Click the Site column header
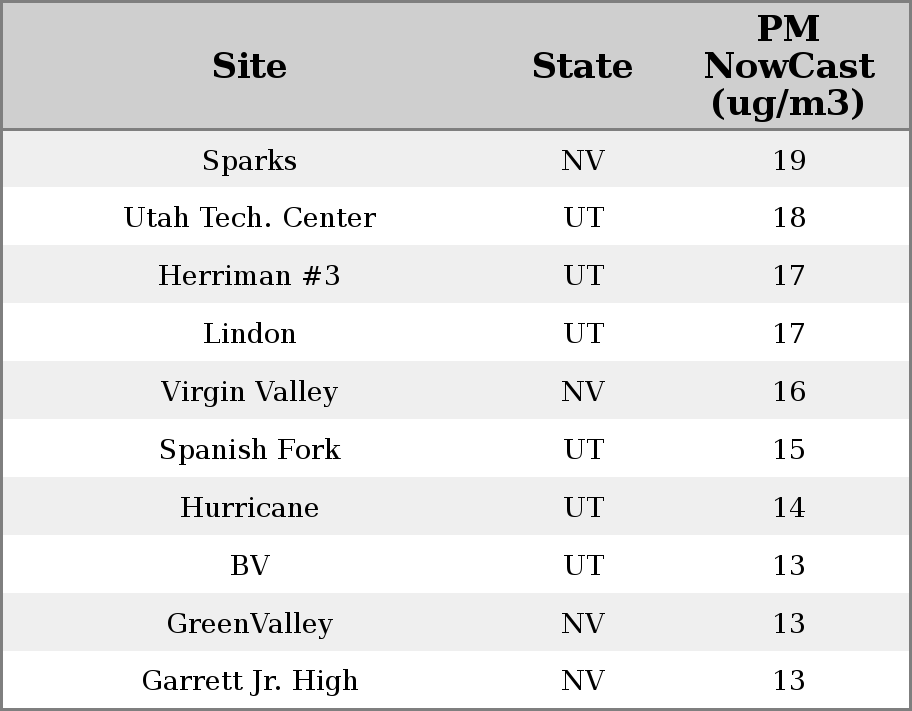The width and height of the screenshot is (912, 711). click(x=249, y=66)
